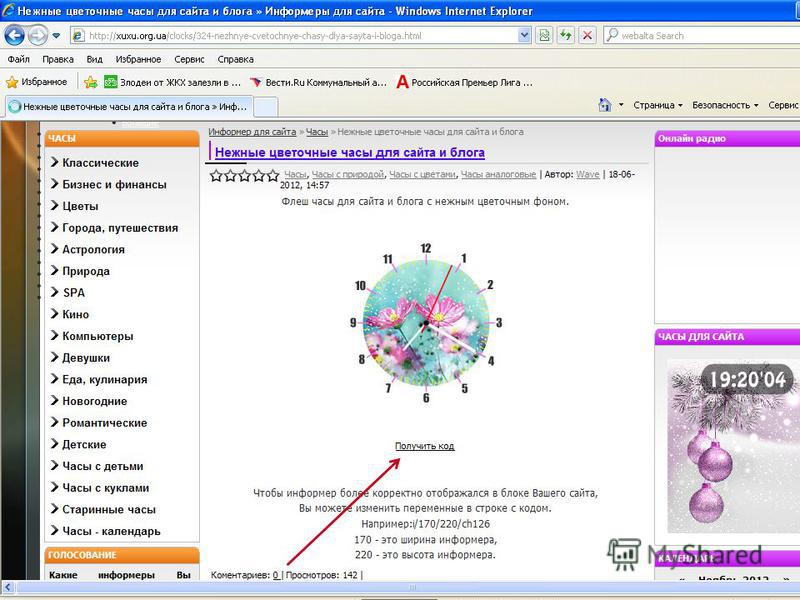Expand the address bar URL history dropdown
Image resolution: width=800 pixels, height=600 pixels.
tap(524, 35)
